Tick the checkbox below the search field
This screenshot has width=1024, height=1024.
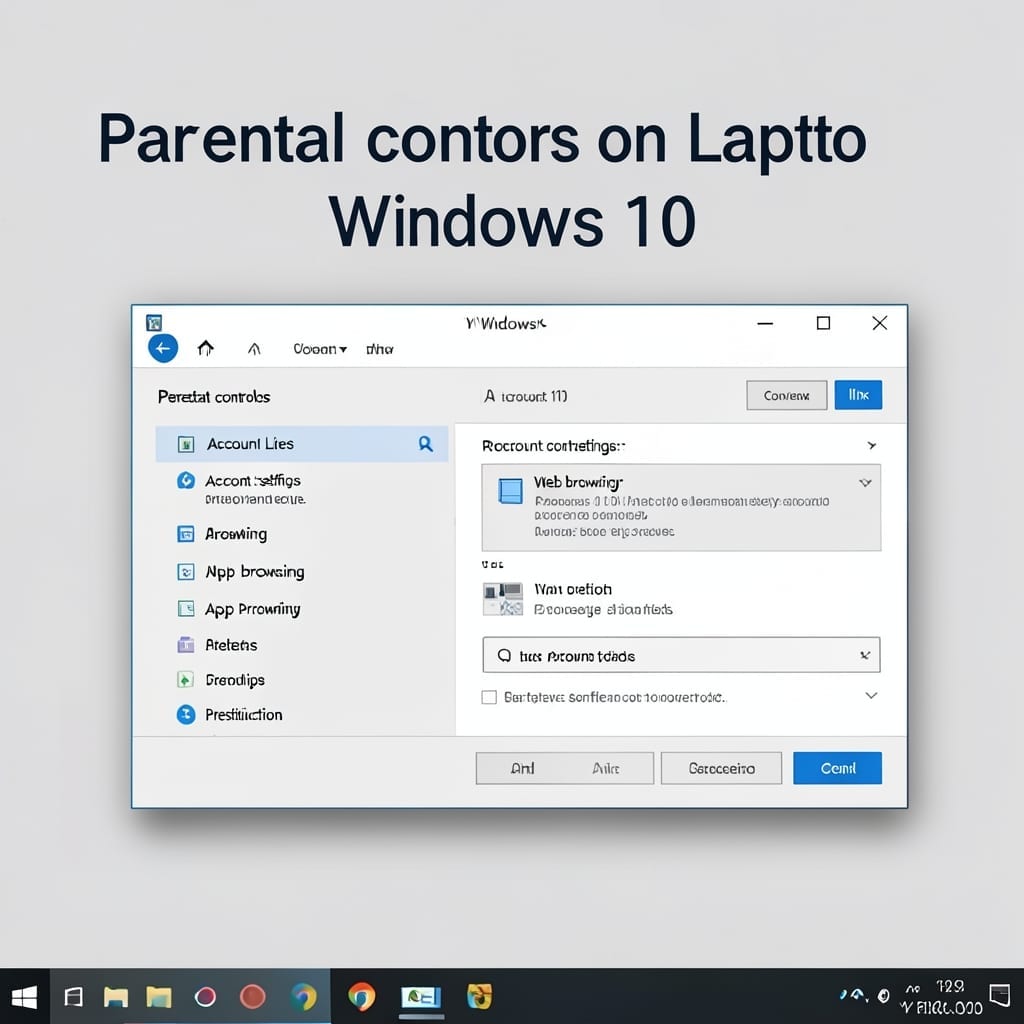click(x=488, y=697)
